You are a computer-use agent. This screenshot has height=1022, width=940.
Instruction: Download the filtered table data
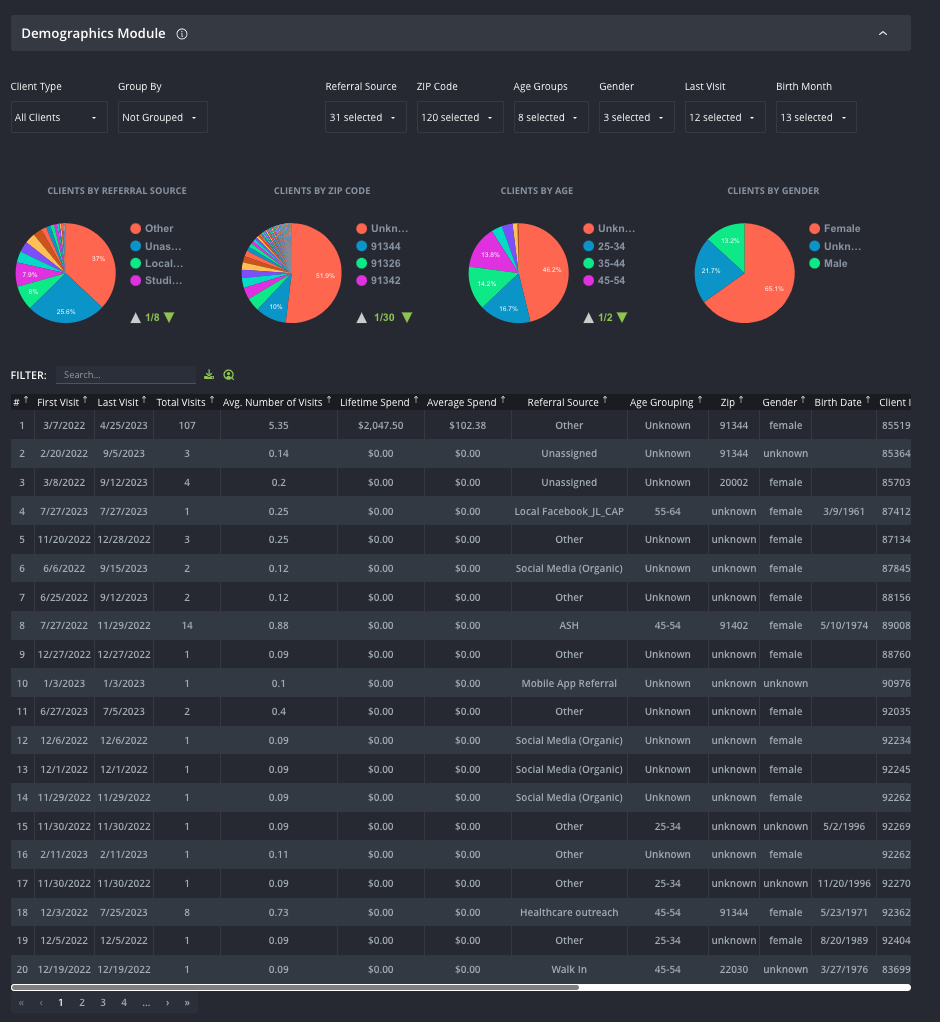209,374
